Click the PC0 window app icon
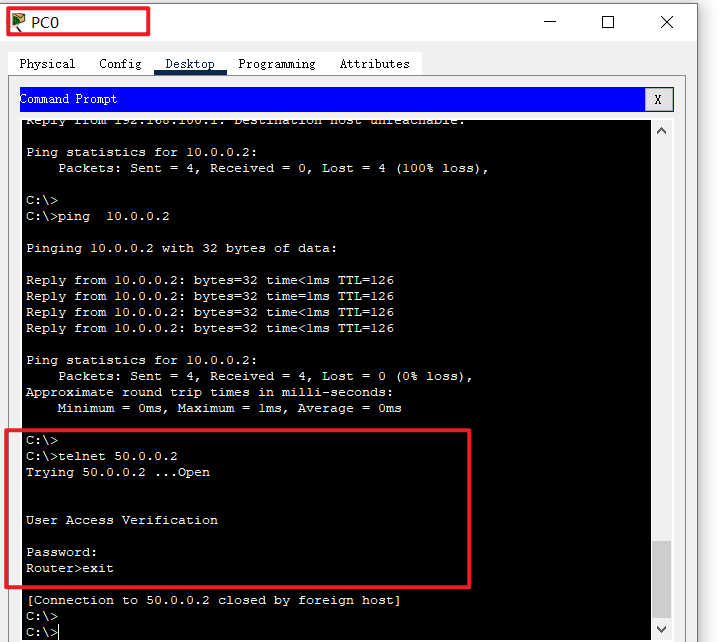This screenshot has width=723, height=642. 18,22
